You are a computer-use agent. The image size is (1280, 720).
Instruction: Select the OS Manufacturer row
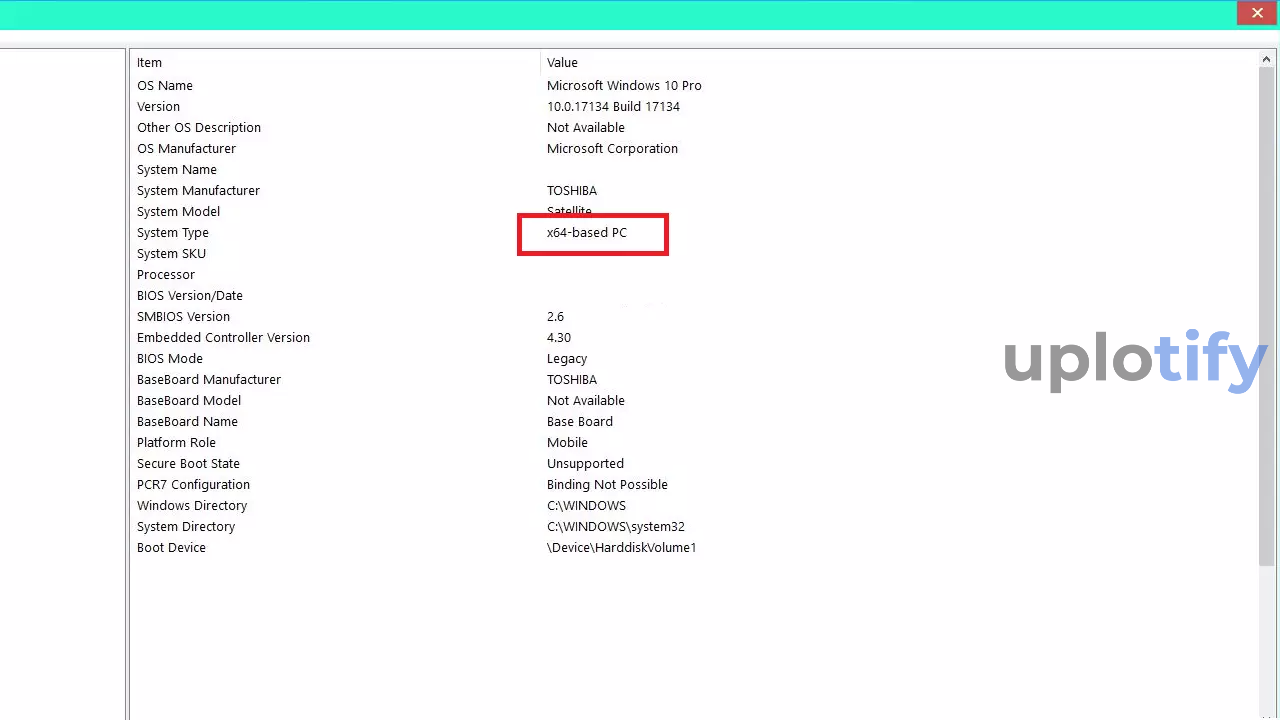pyautogui.click(x=694, y=148)
